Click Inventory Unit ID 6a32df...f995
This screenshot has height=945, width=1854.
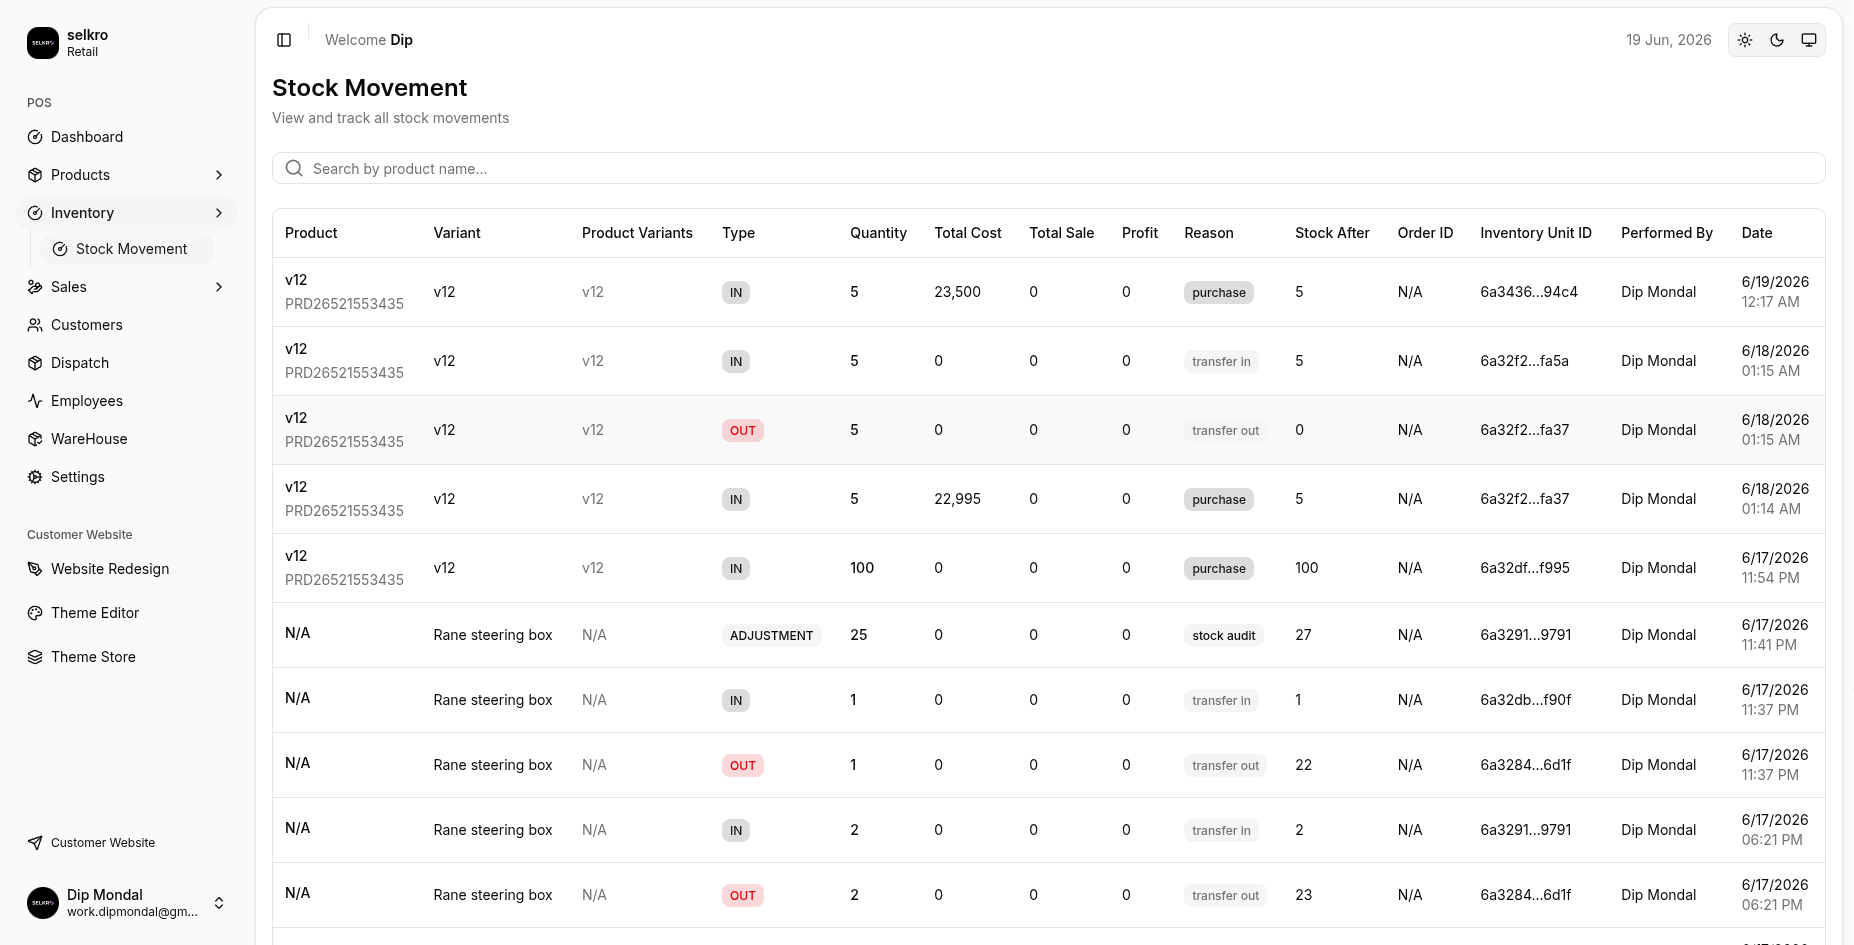[1525, 568]
